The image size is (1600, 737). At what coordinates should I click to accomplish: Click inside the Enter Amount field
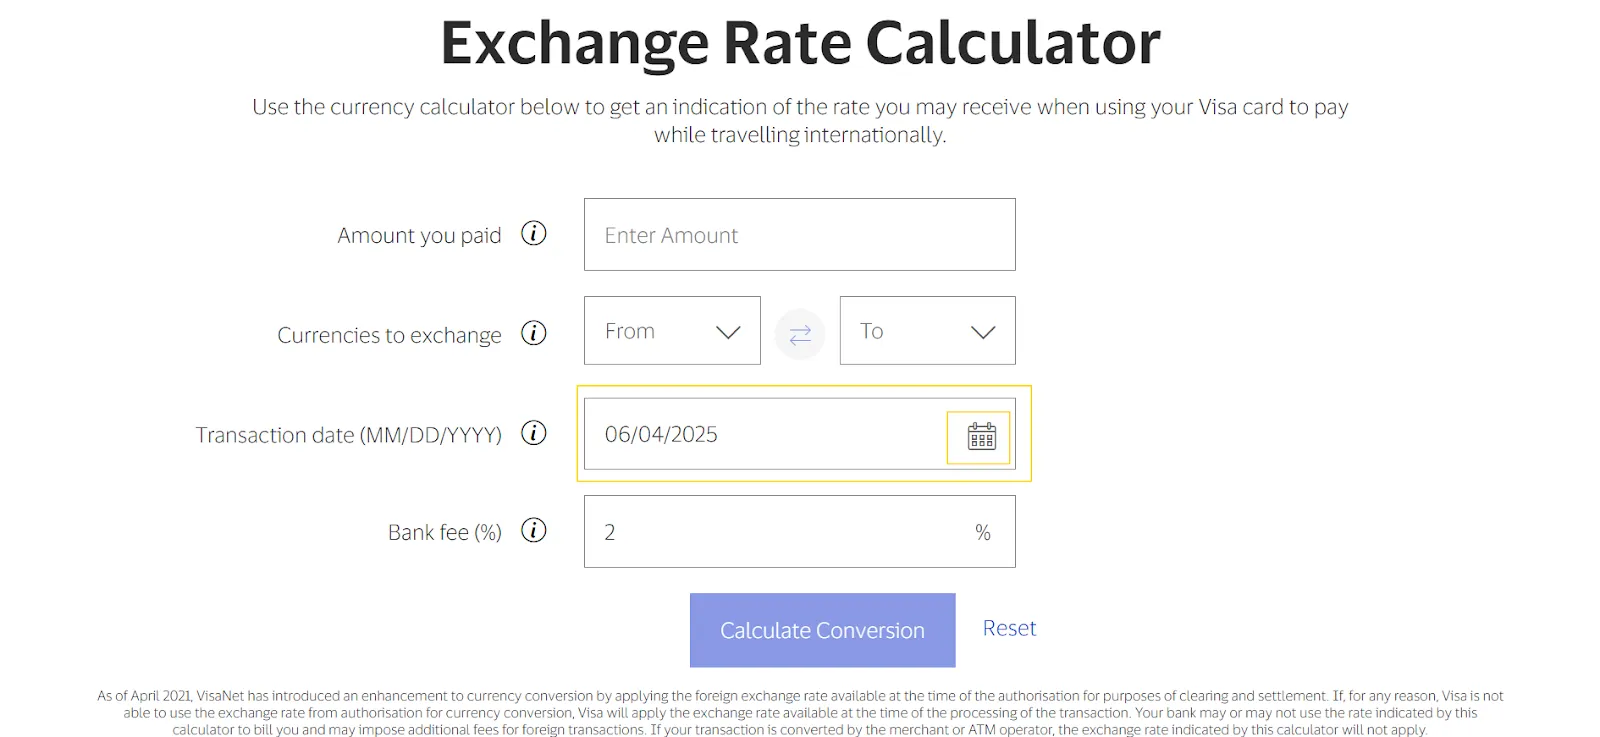point(799,234)
